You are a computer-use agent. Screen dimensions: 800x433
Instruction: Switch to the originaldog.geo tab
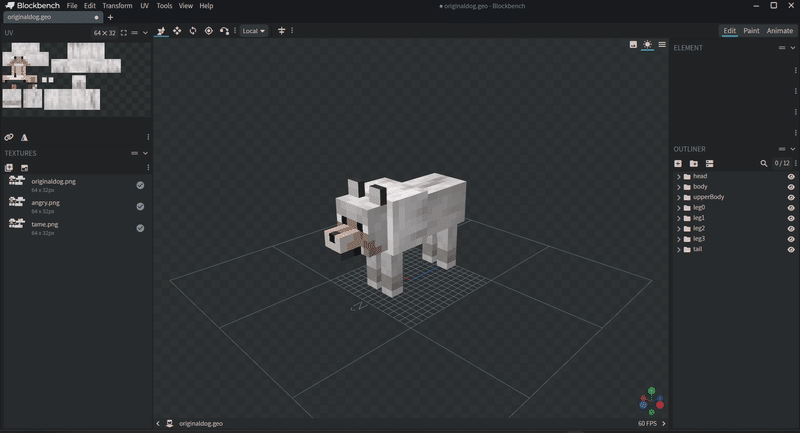(53, 17)
